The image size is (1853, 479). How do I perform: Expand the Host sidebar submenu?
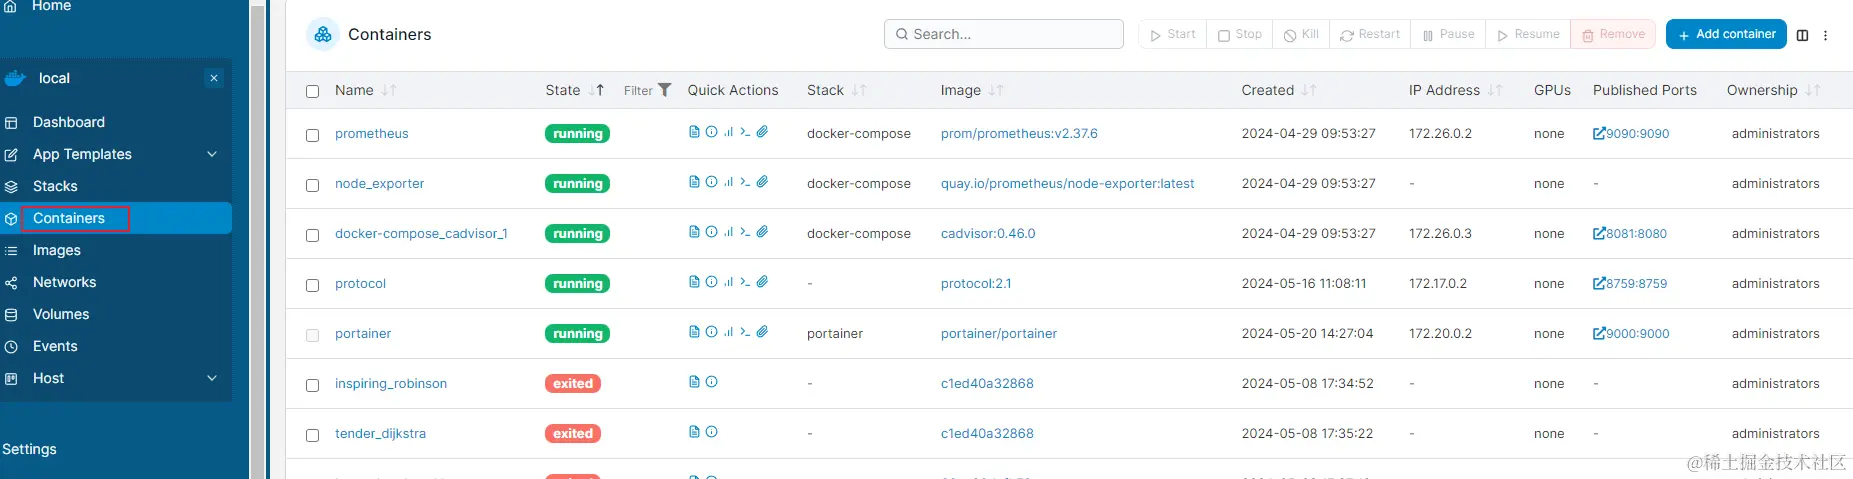tap(212, 378)
